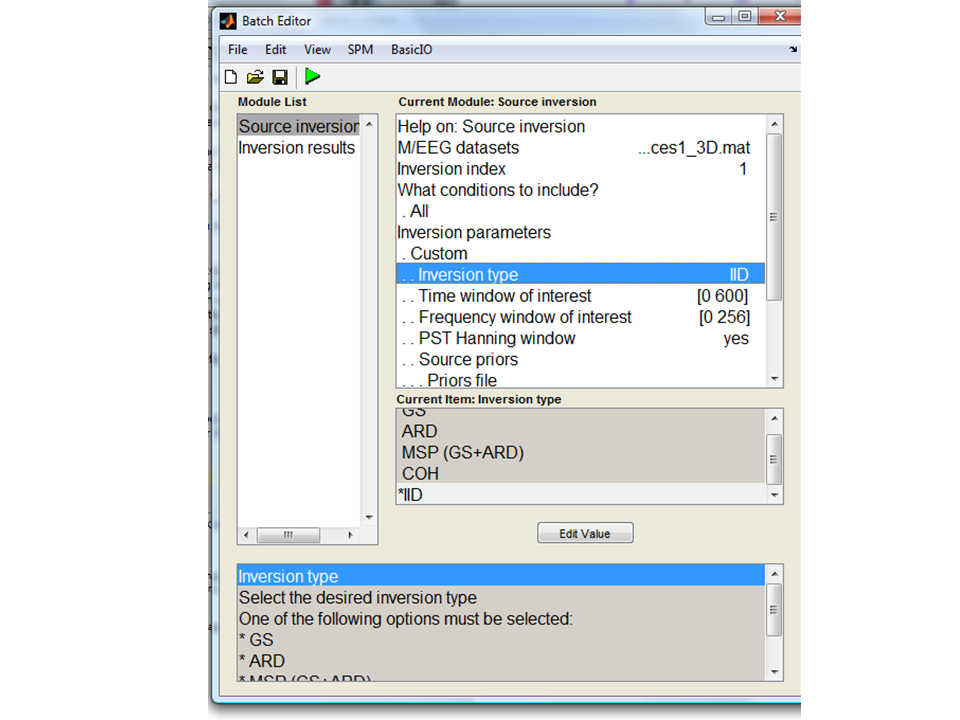Select Inversion results in Module List
Image resolution: width=960 pixels, height=720 pixels.
click(x=296, y=148)
